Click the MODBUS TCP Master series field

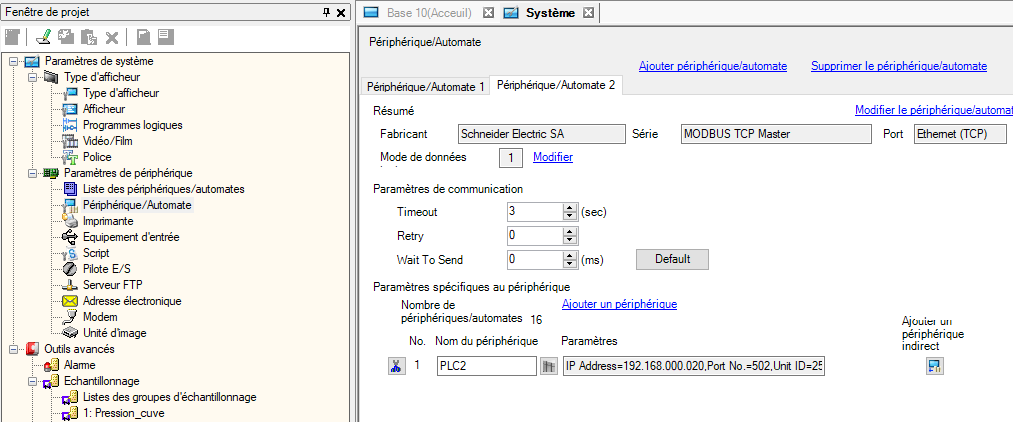pyautogui.click(x=776, y=134)
